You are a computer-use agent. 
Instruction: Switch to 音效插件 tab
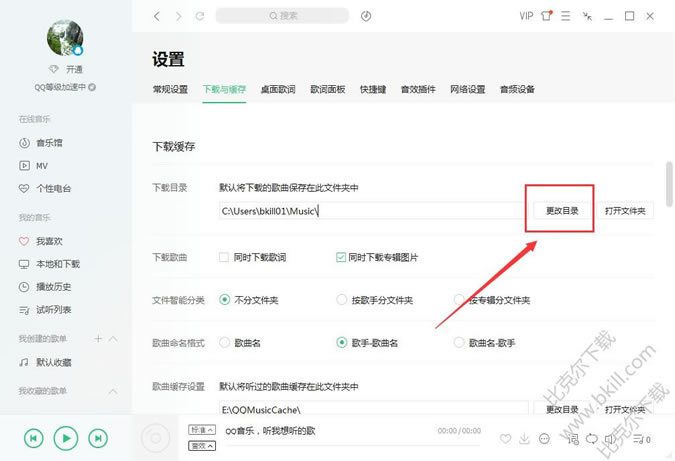(418, 90)
